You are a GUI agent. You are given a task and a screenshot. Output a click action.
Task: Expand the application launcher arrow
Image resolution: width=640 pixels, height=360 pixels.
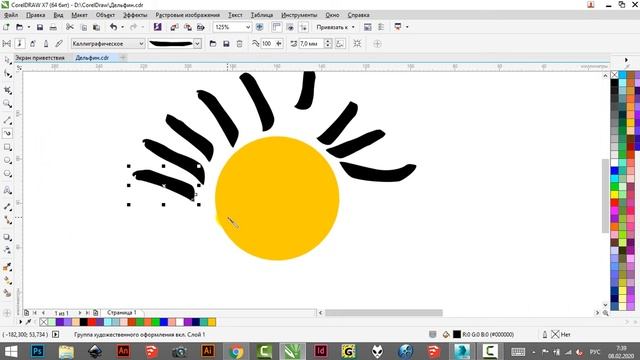pos(407,27)
